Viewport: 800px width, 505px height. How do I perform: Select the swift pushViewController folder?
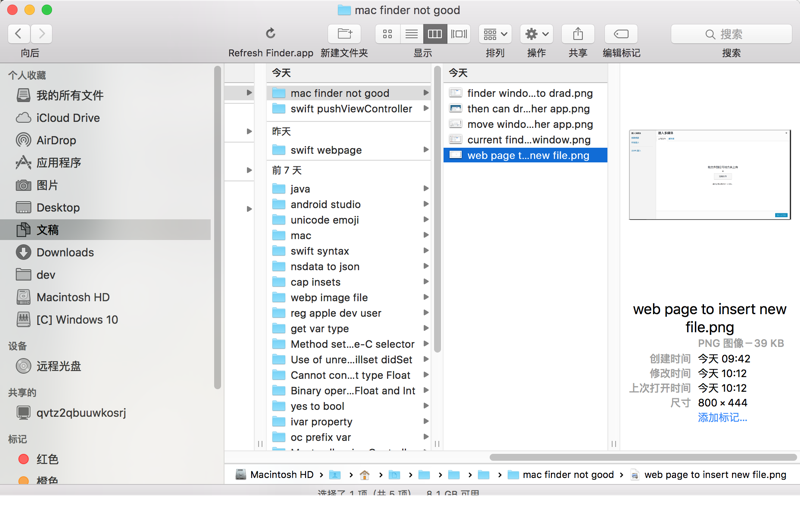click(x=349, y=109)
